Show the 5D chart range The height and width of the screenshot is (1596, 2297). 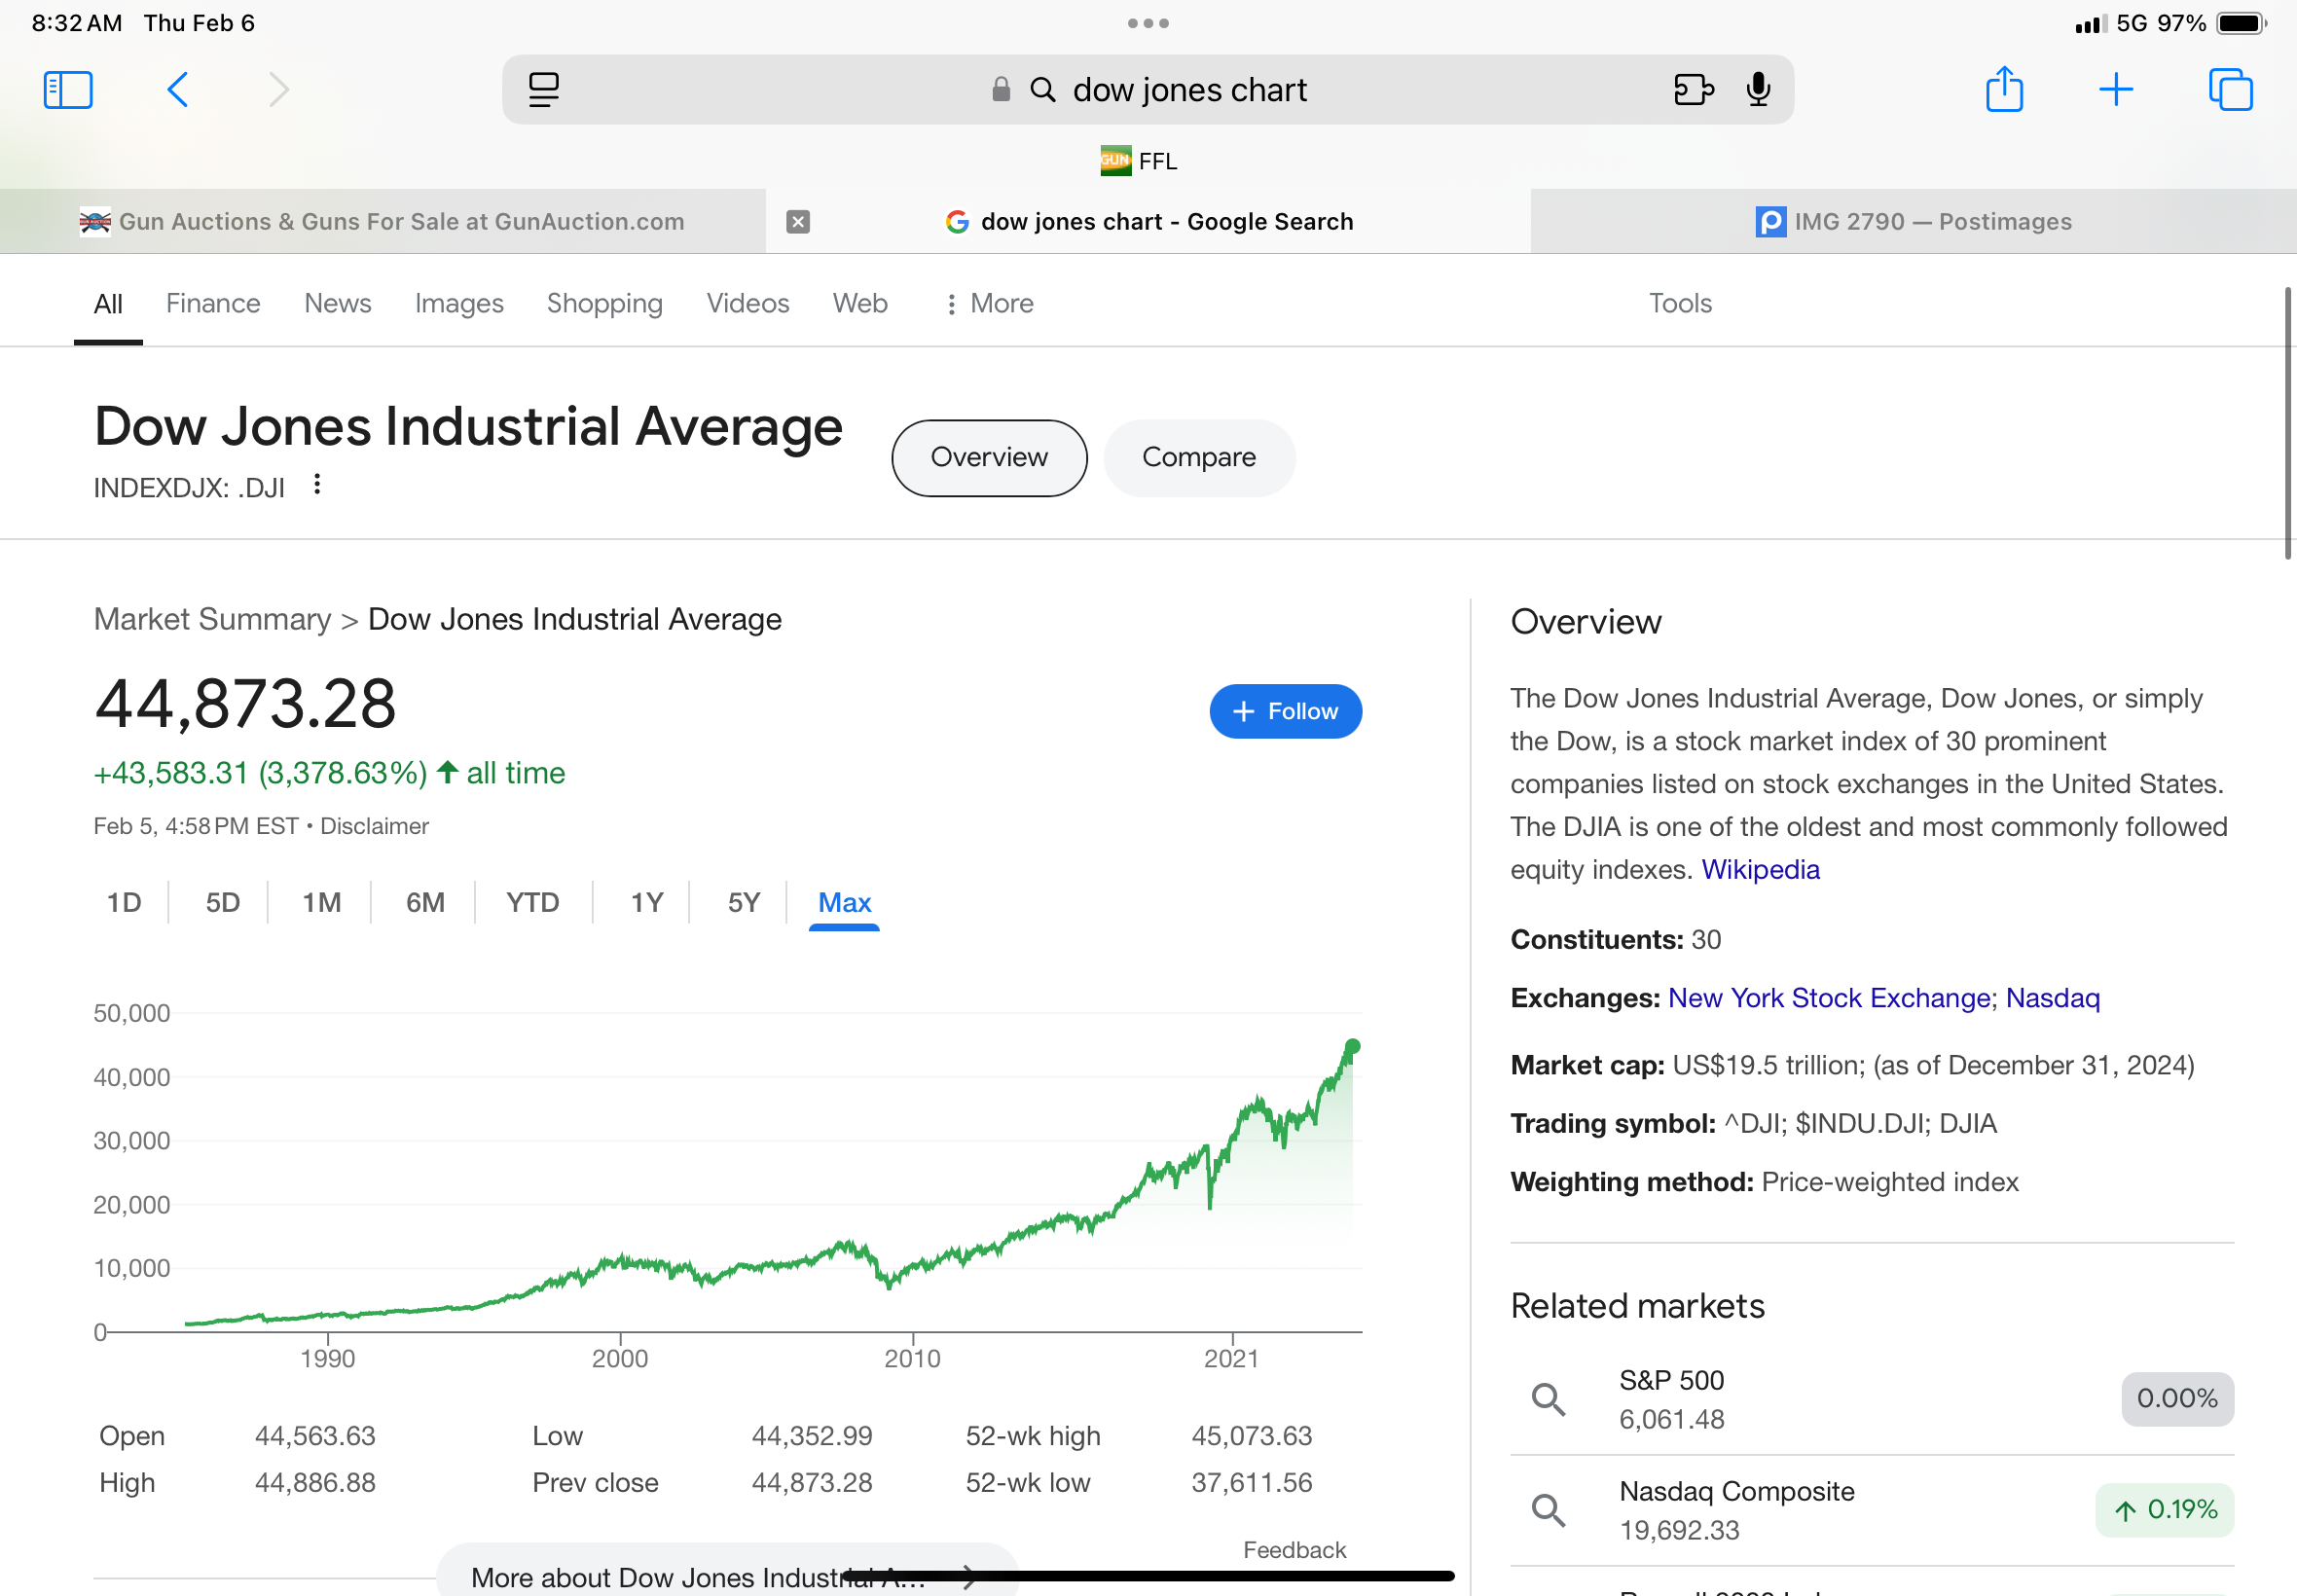(223, 903)
